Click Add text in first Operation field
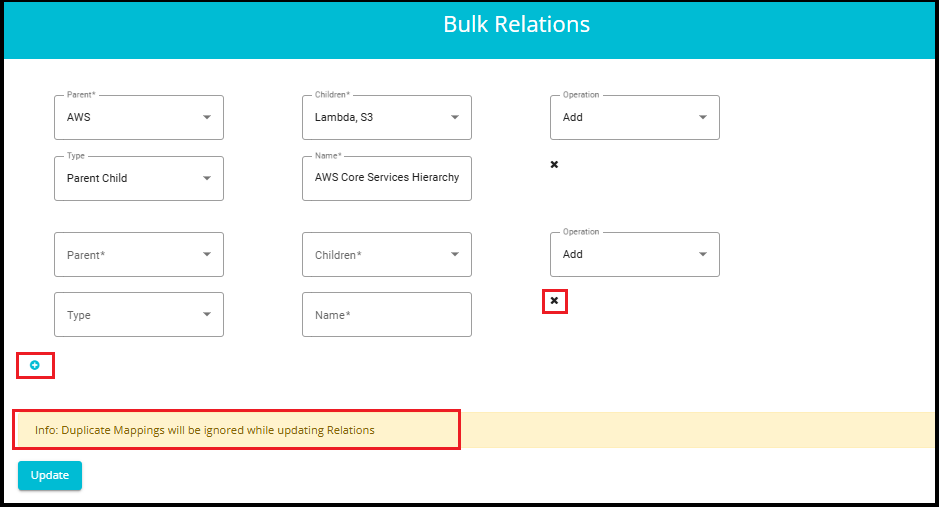The image size is (939, 507). (573, 117)
